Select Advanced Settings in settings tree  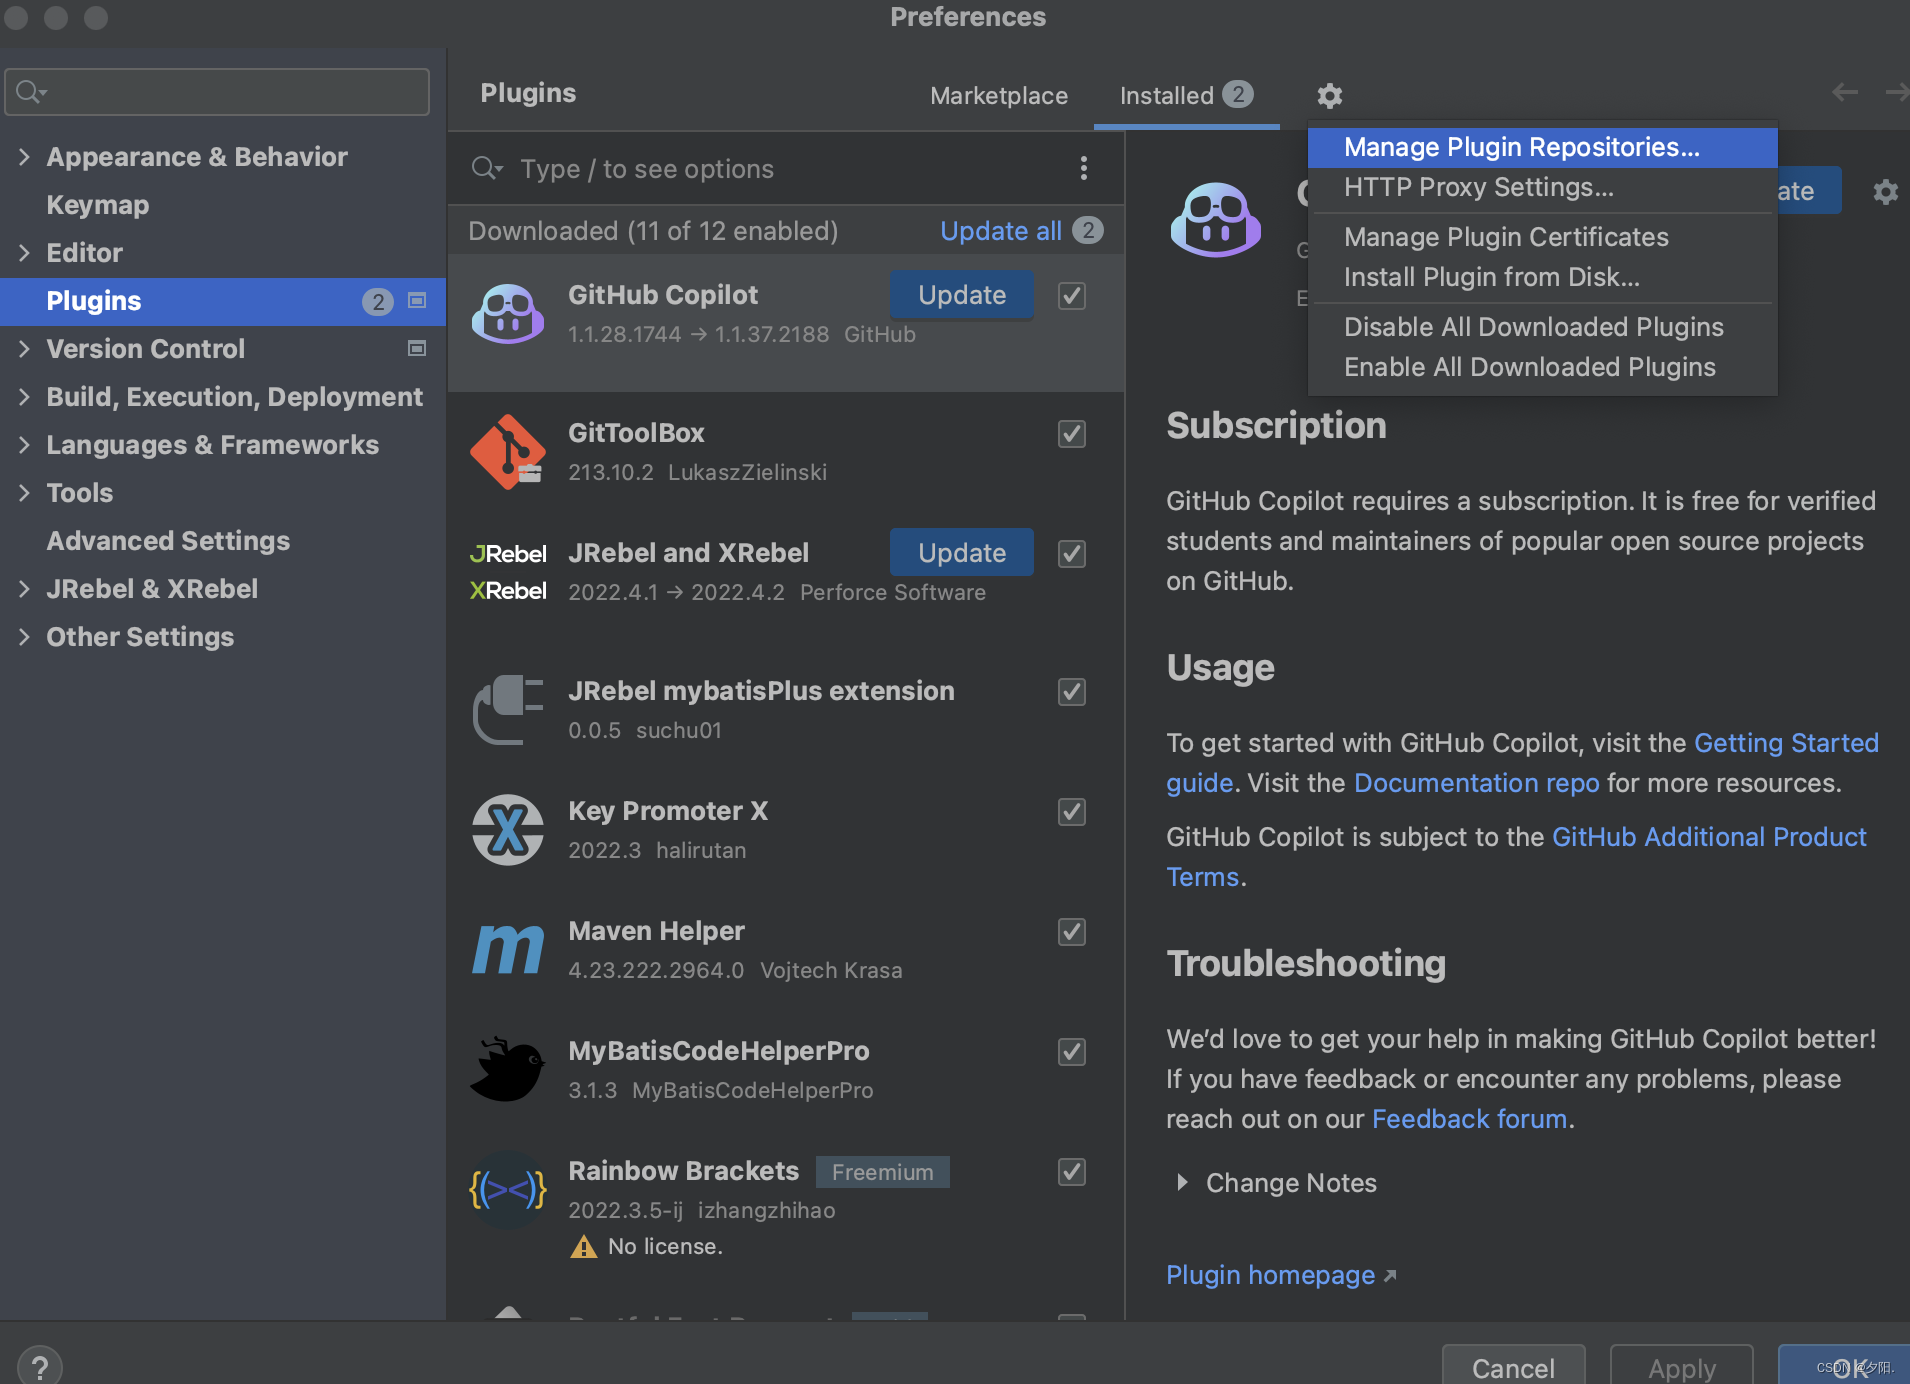(x=168, y=541)
